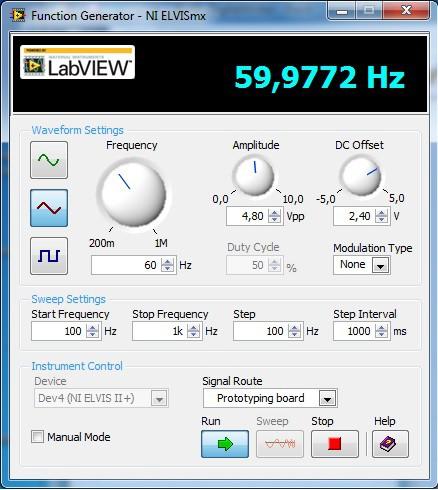This screenshot has height=490, width=438.
Task: Click the Waveform Settings section label
Action: pos(77,130)
